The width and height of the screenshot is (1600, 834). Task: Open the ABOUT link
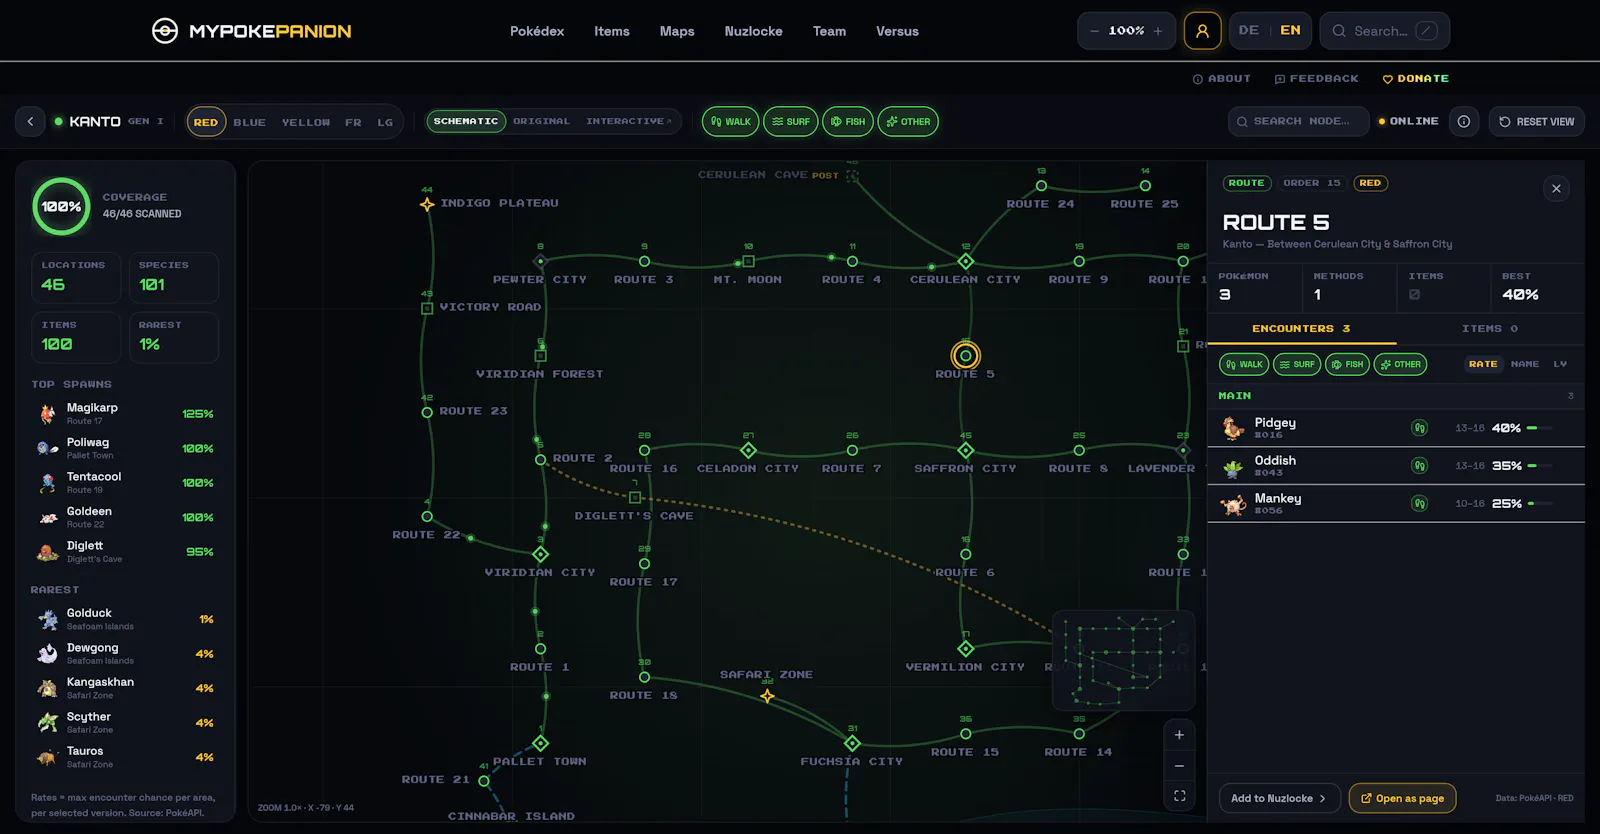(1222, 78)
